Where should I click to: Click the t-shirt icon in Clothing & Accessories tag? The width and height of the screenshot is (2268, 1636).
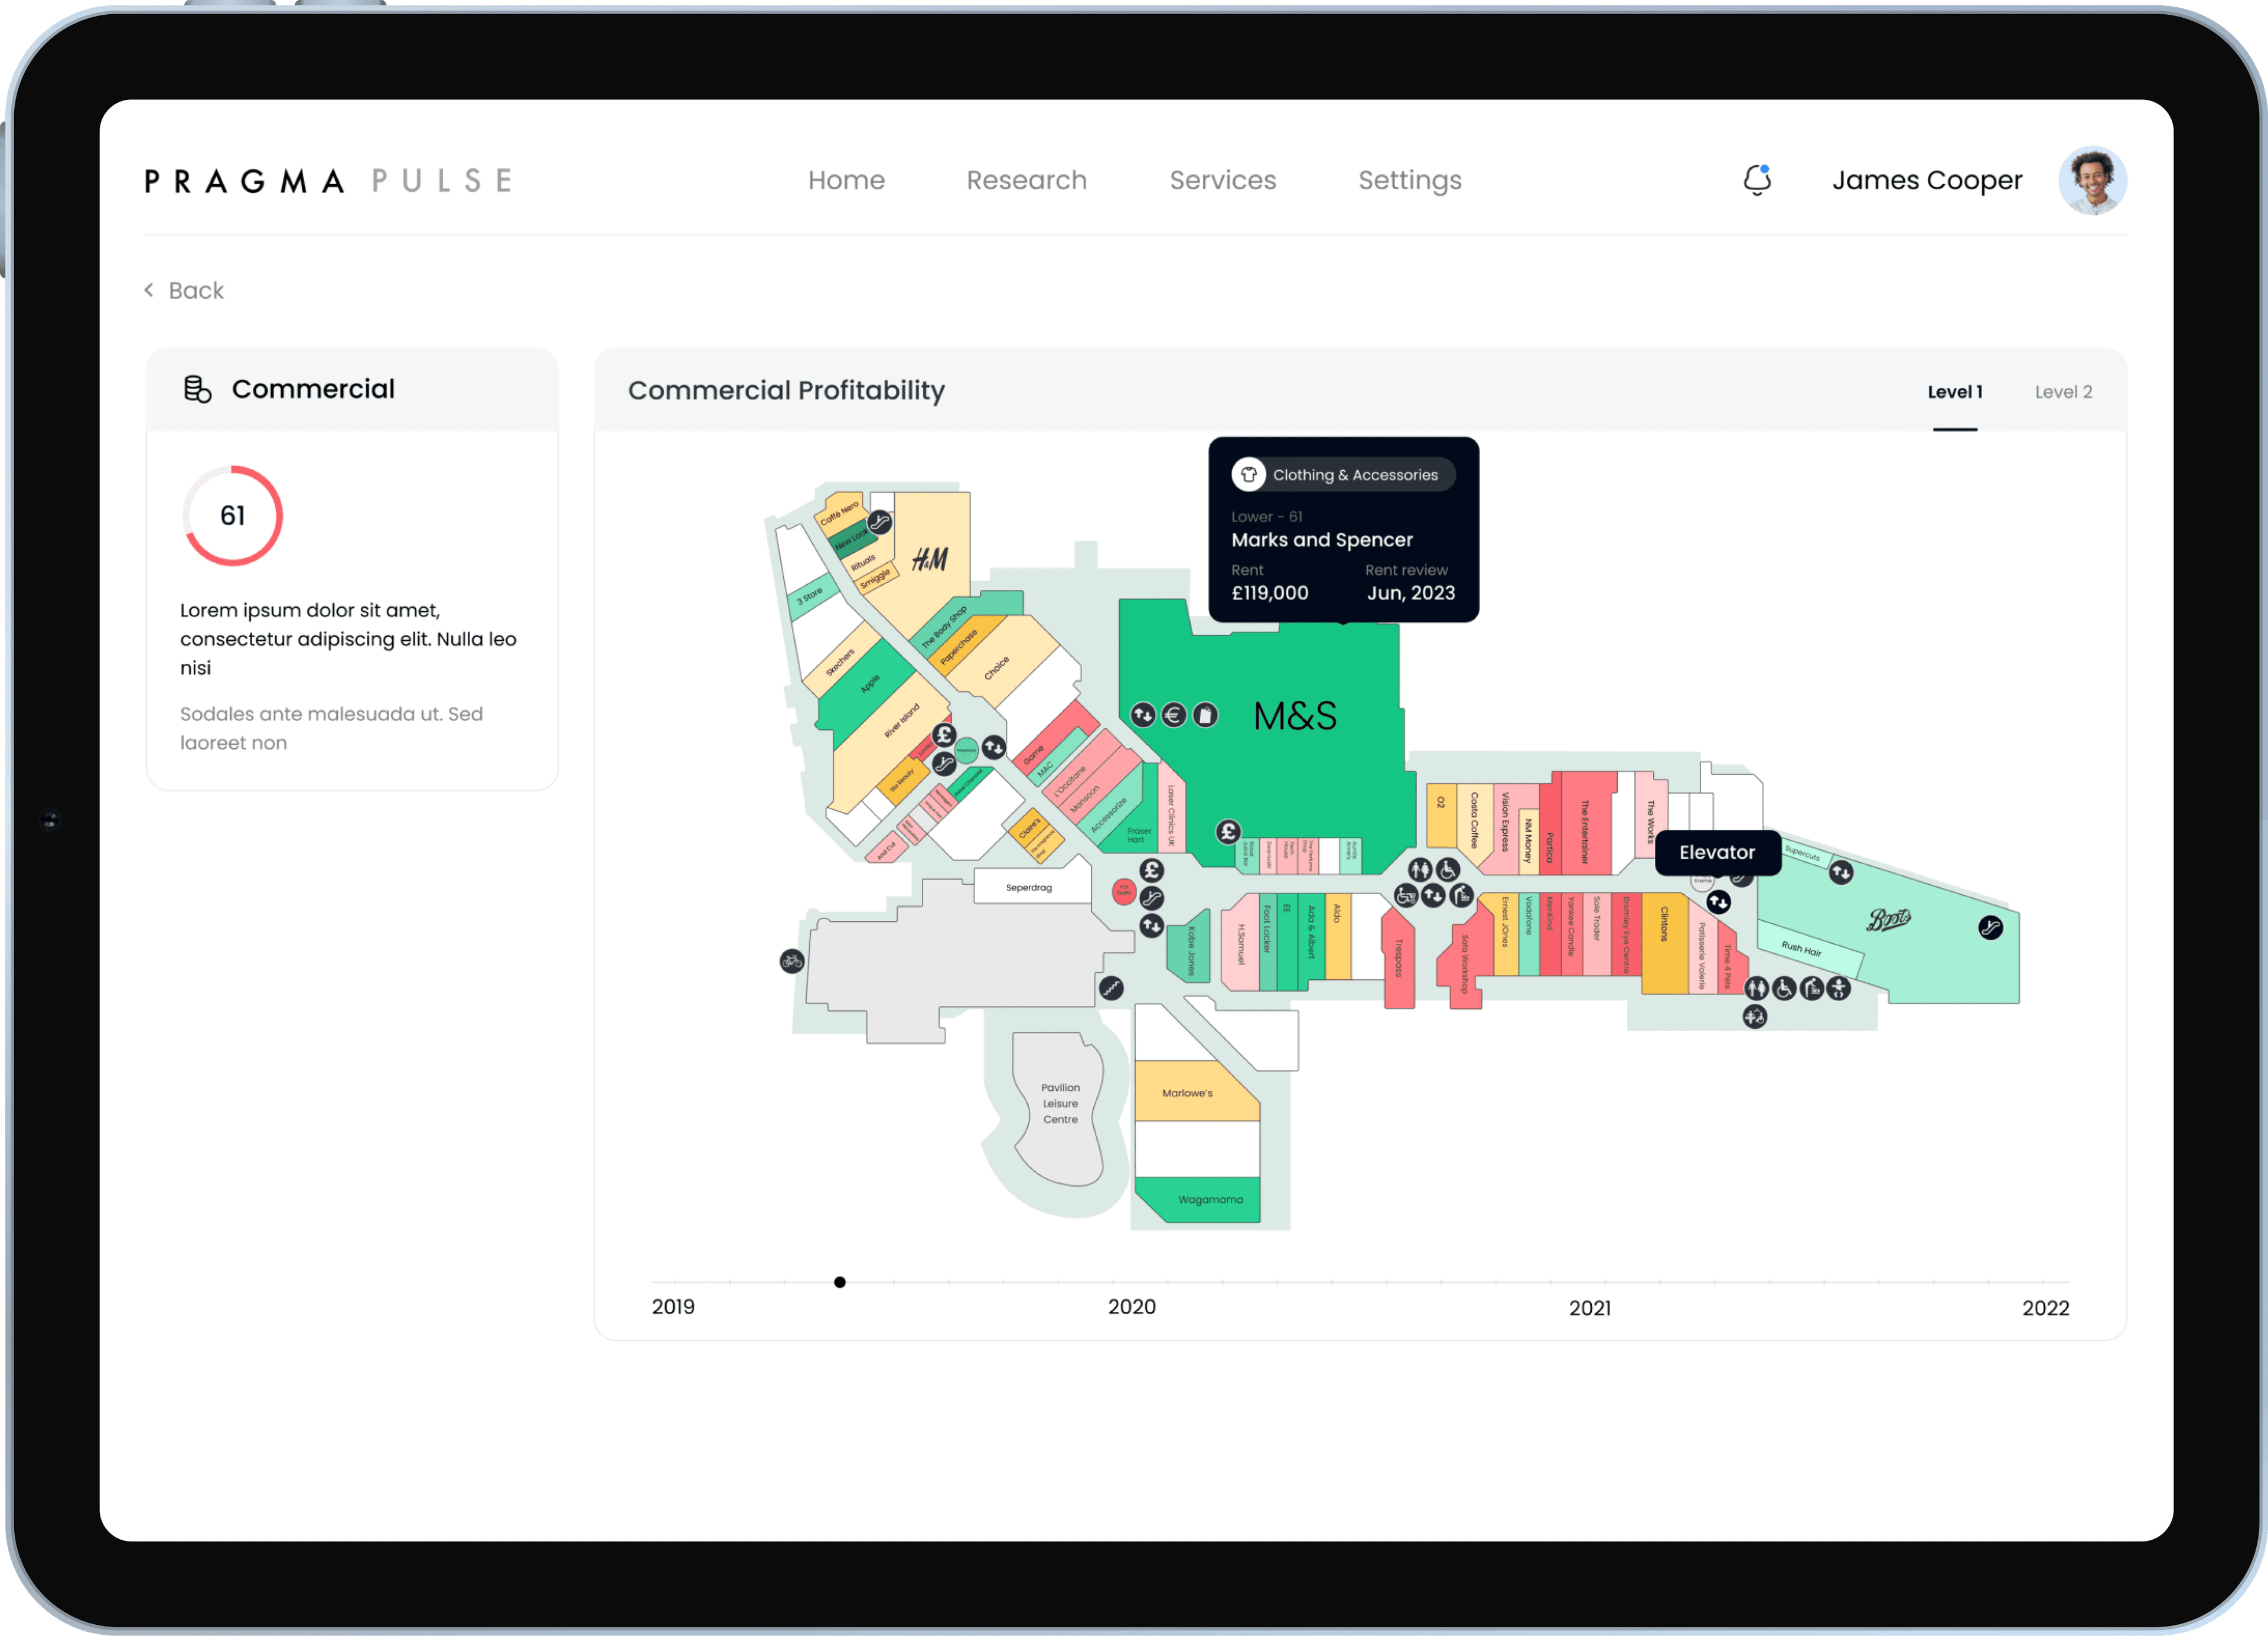(1248, 474)
